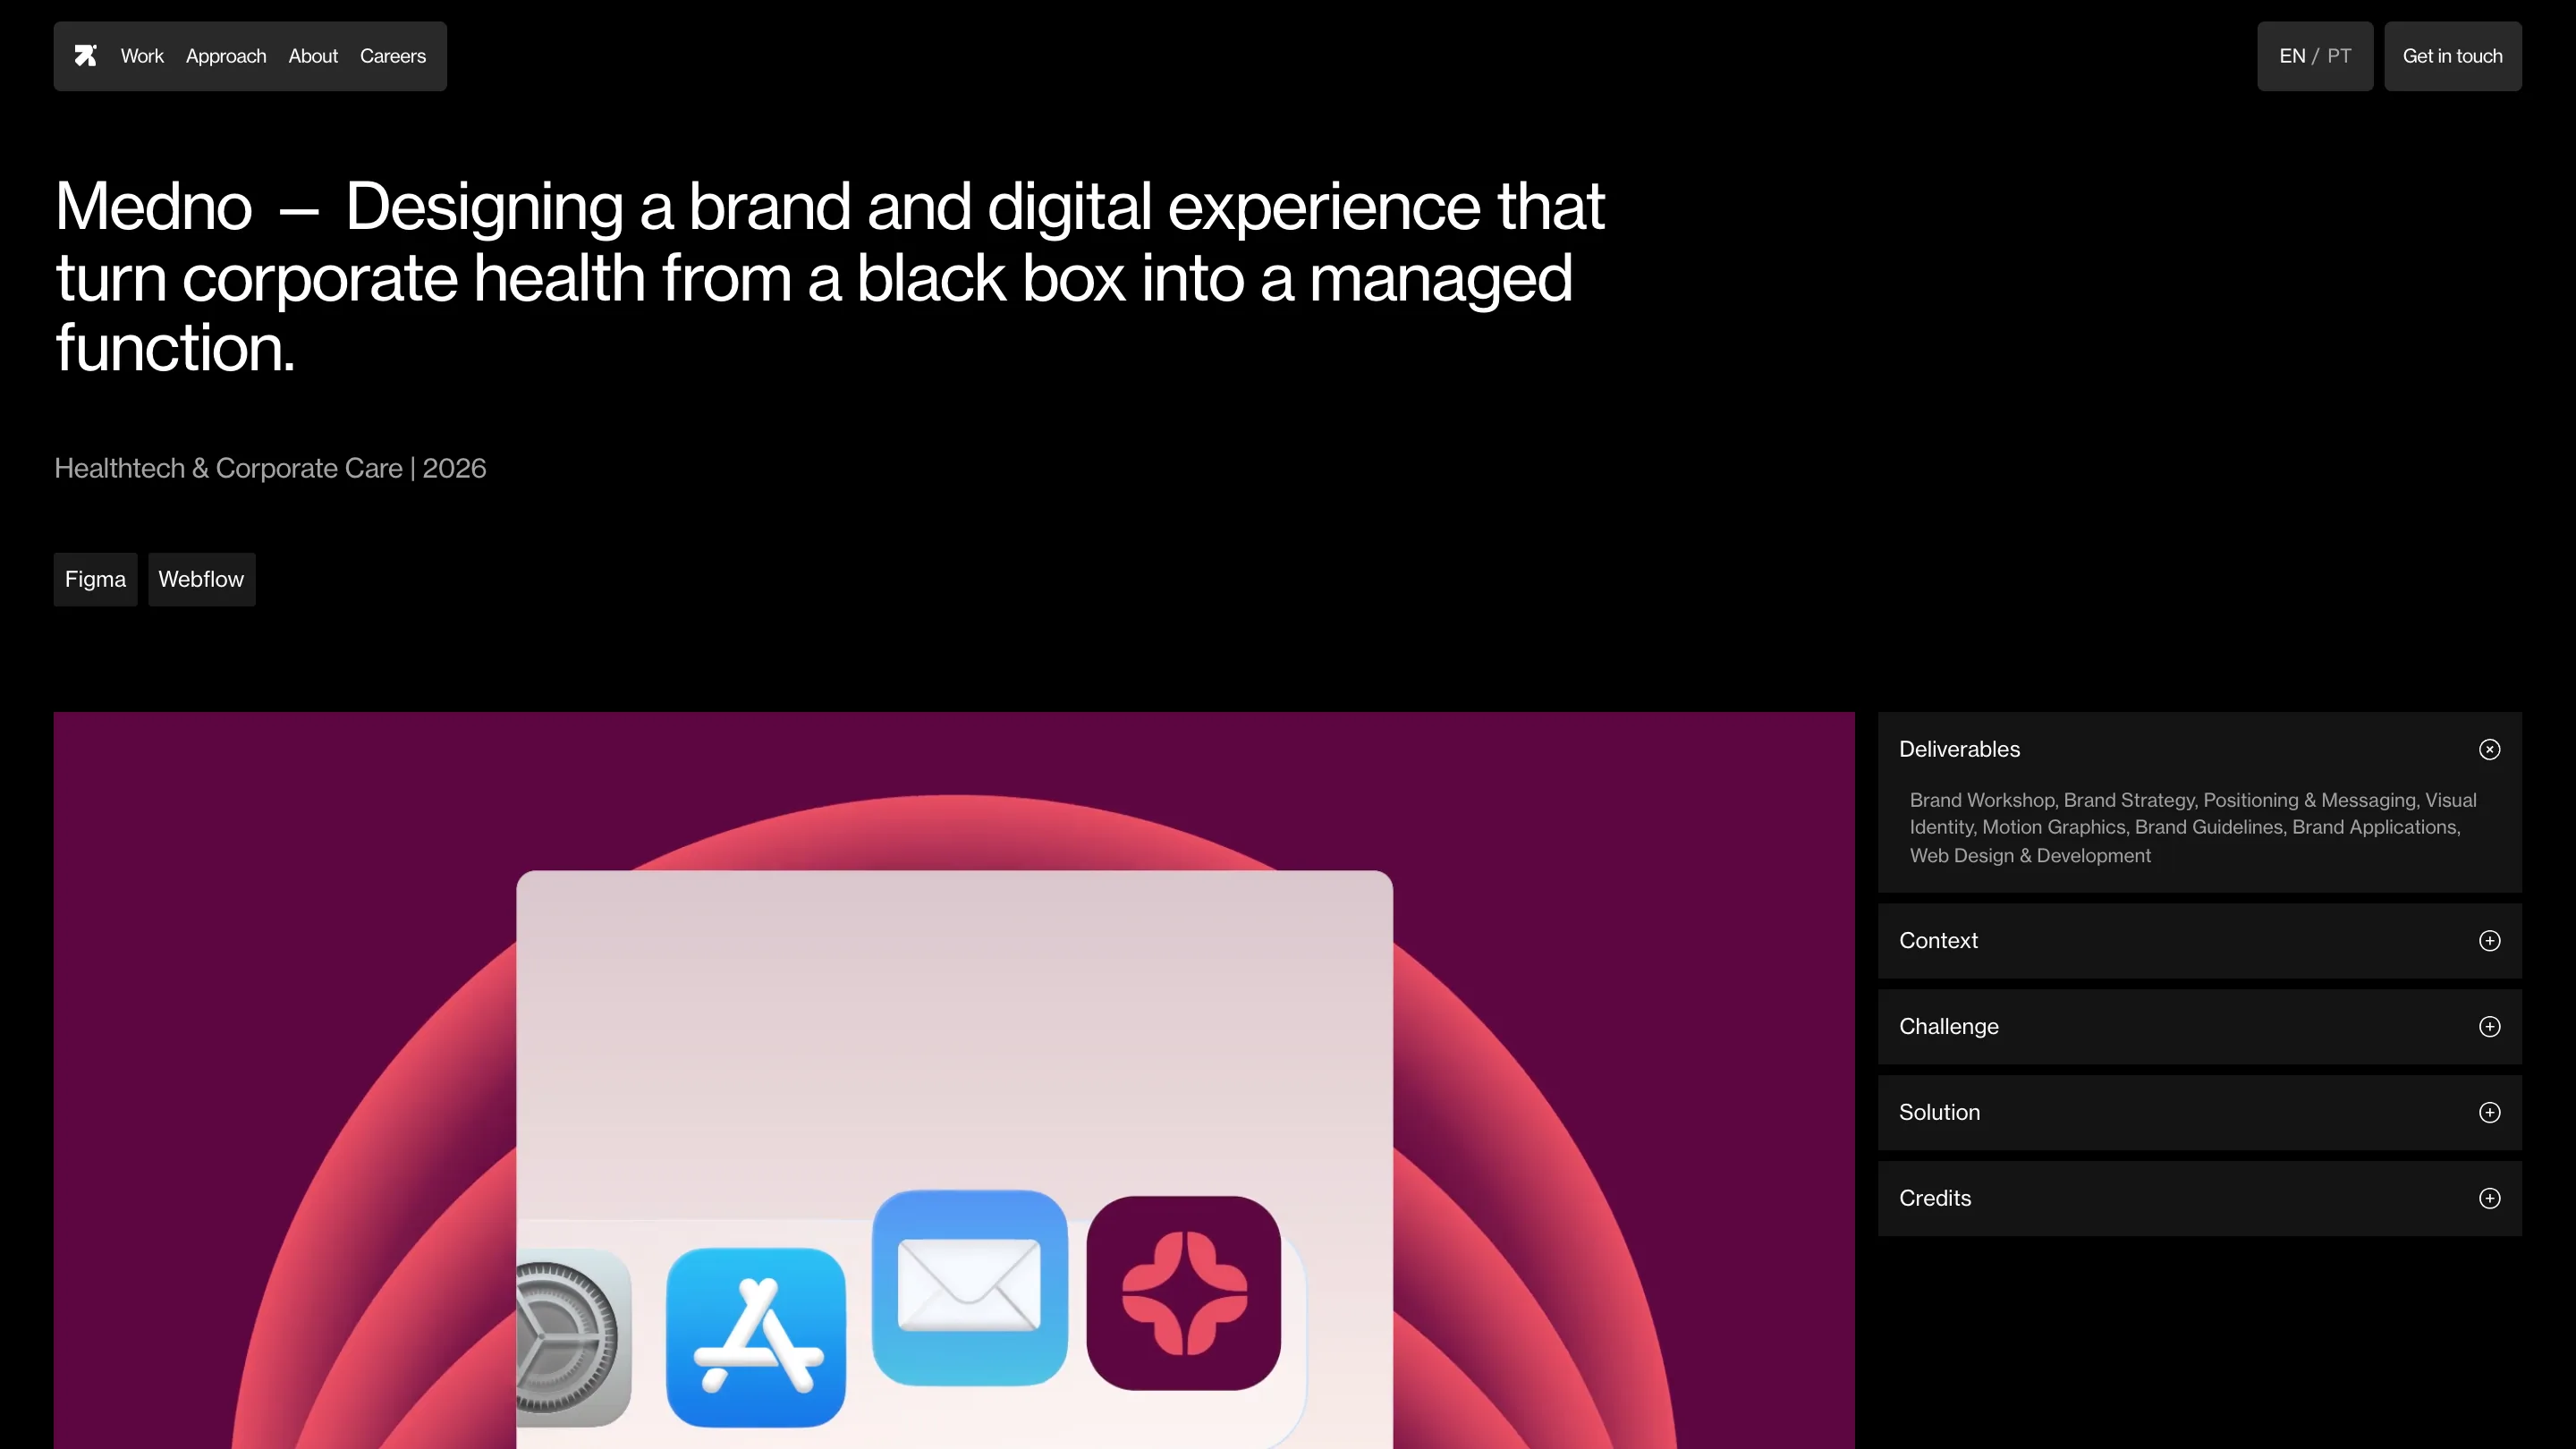
Task: Expand the Challenge section
Action: (x=2199, y=1026)
